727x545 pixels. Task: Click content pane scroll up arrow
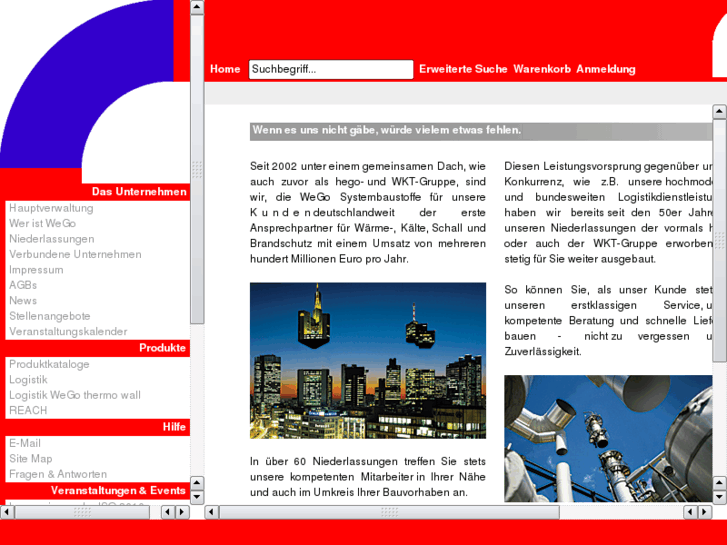click(719, 111)
